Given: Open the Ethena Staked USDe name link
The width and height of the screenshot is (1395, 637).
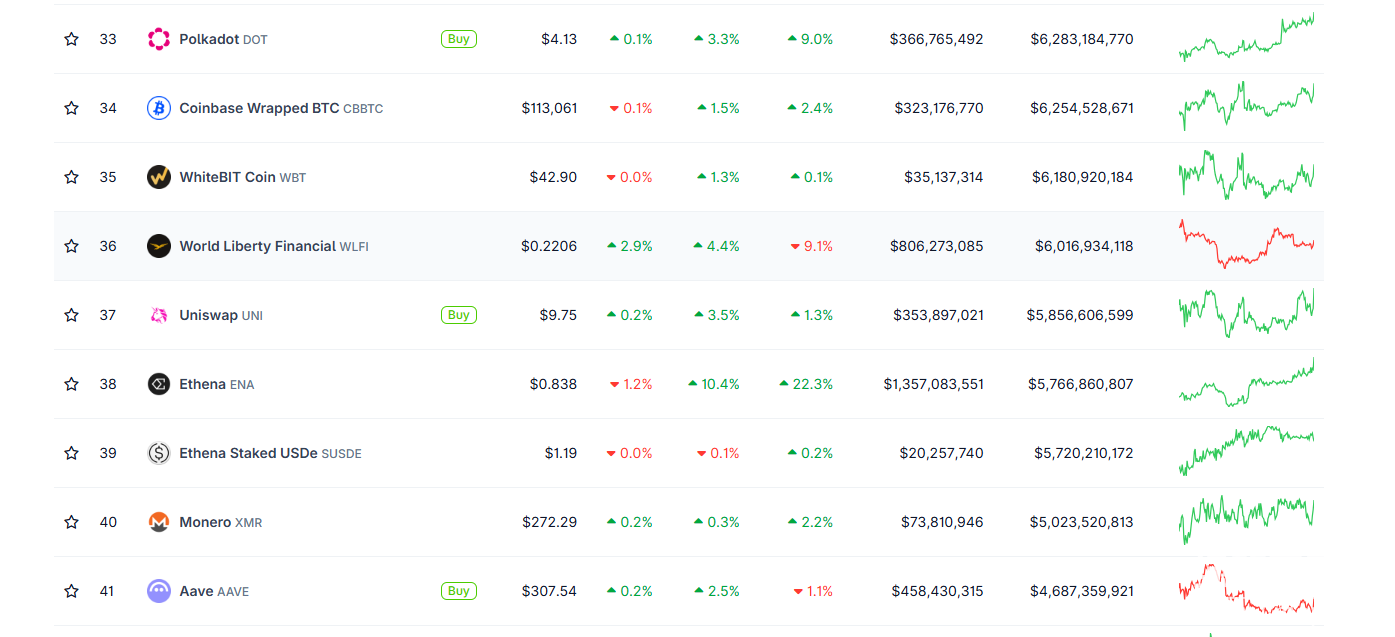Looking at the screenshot, I should [x=248, y=453].
